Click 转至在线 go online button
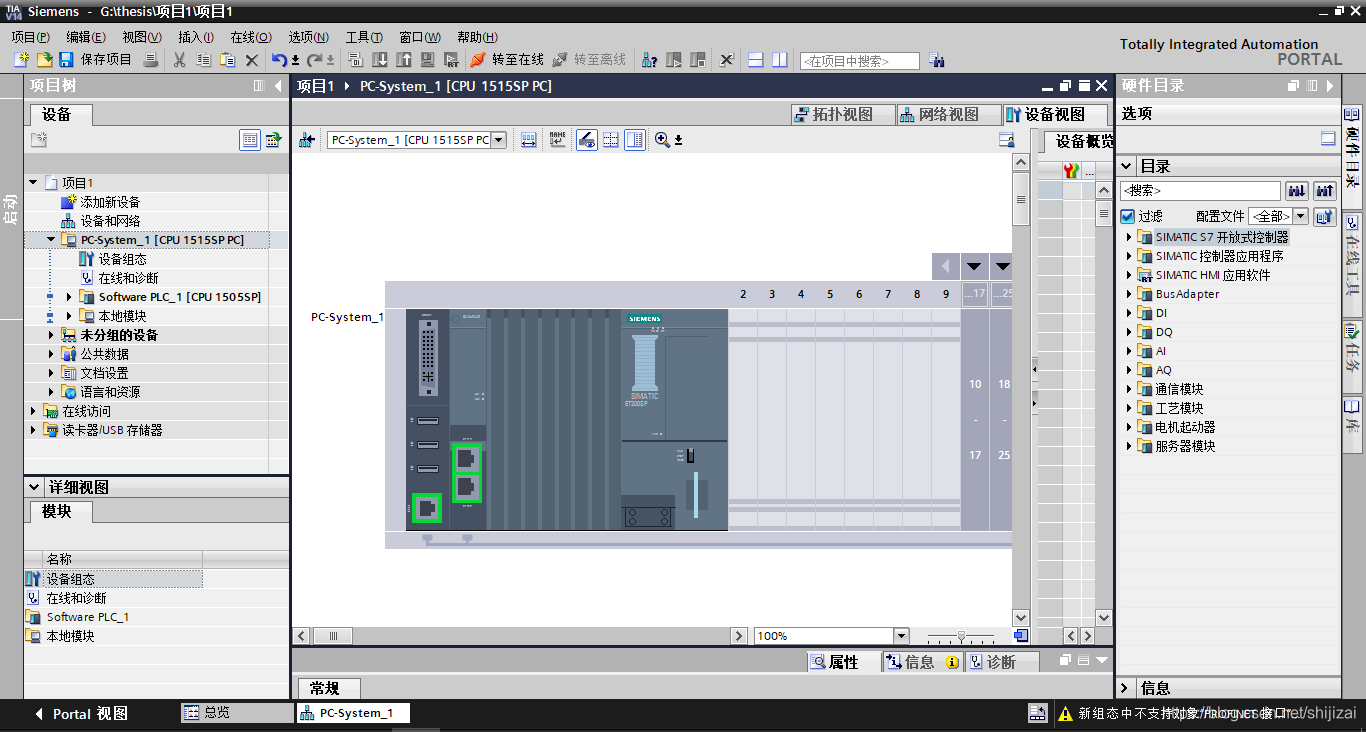Image resolution: width=1366 pixels, height=732 pixels. (507, 60)
